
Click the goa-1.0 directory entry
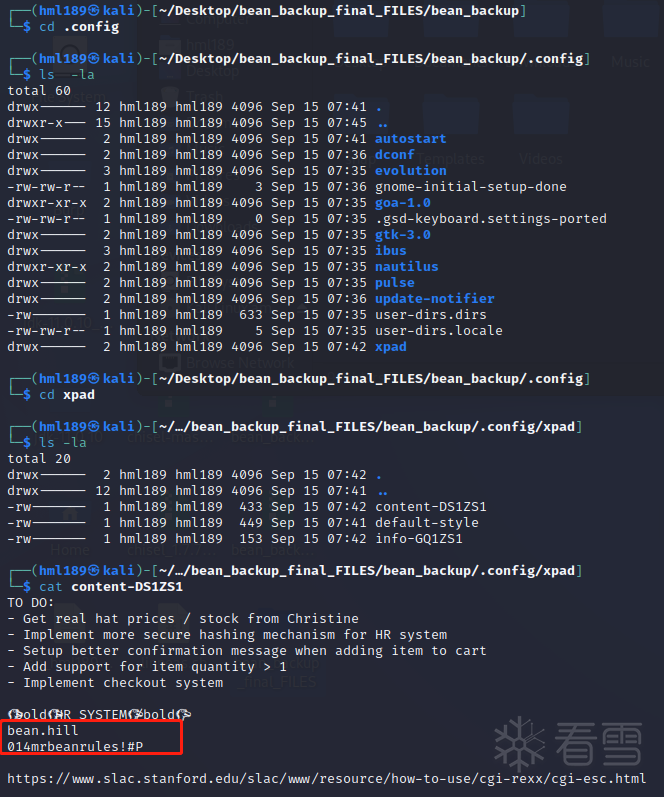click(x=402, y=203)
